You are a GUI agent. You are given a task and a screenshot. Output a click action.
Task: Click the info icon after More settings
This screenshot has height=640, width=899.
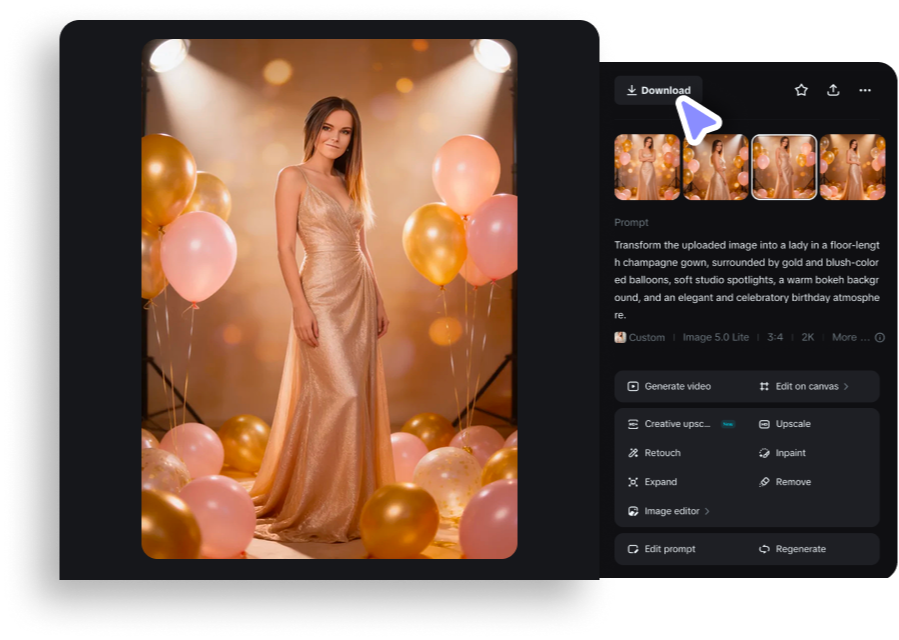coord(879,337)
